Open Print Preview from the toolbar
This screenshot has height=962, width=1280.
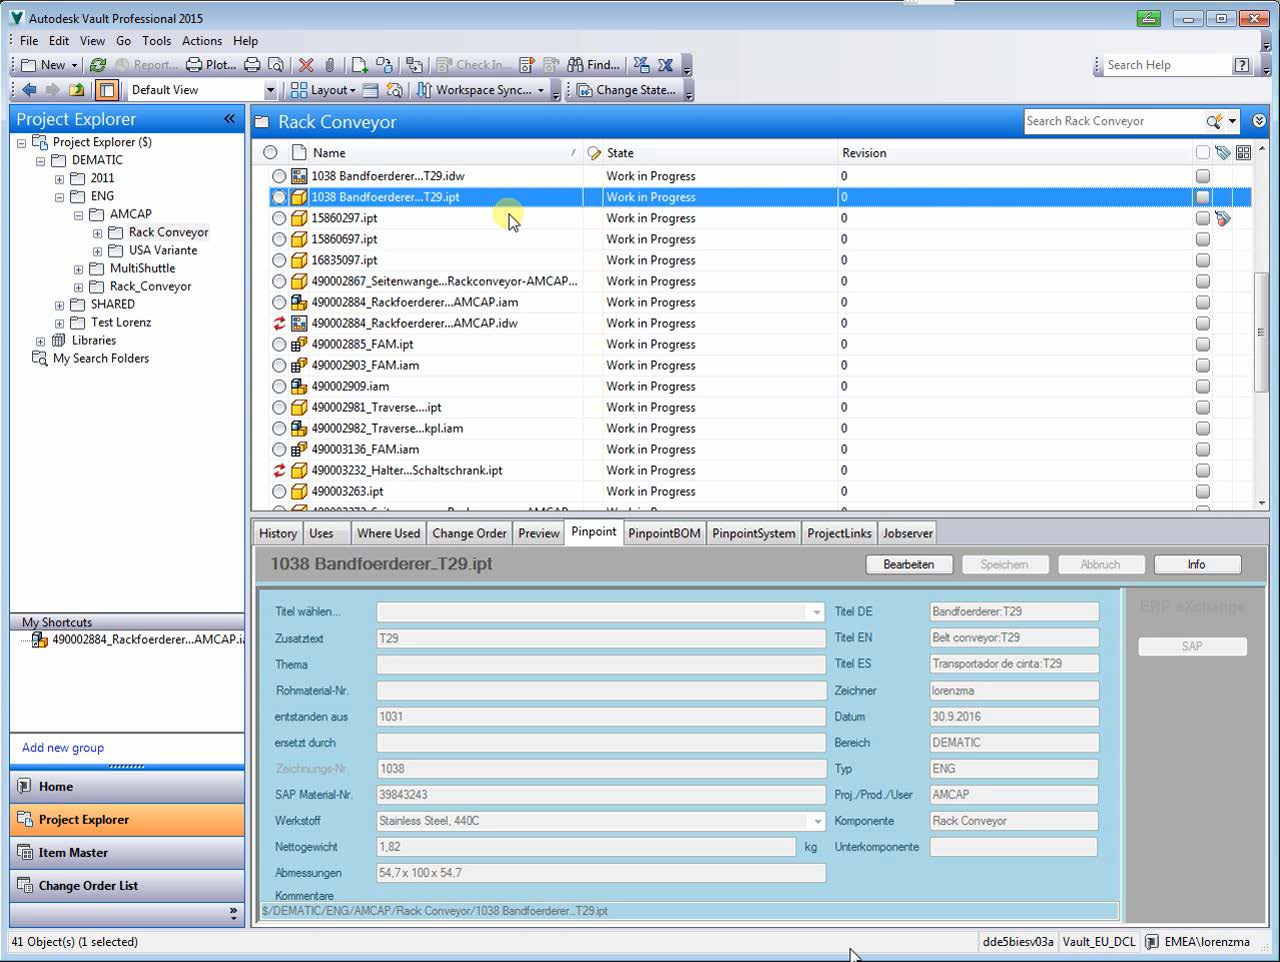(x=276, y=65)
